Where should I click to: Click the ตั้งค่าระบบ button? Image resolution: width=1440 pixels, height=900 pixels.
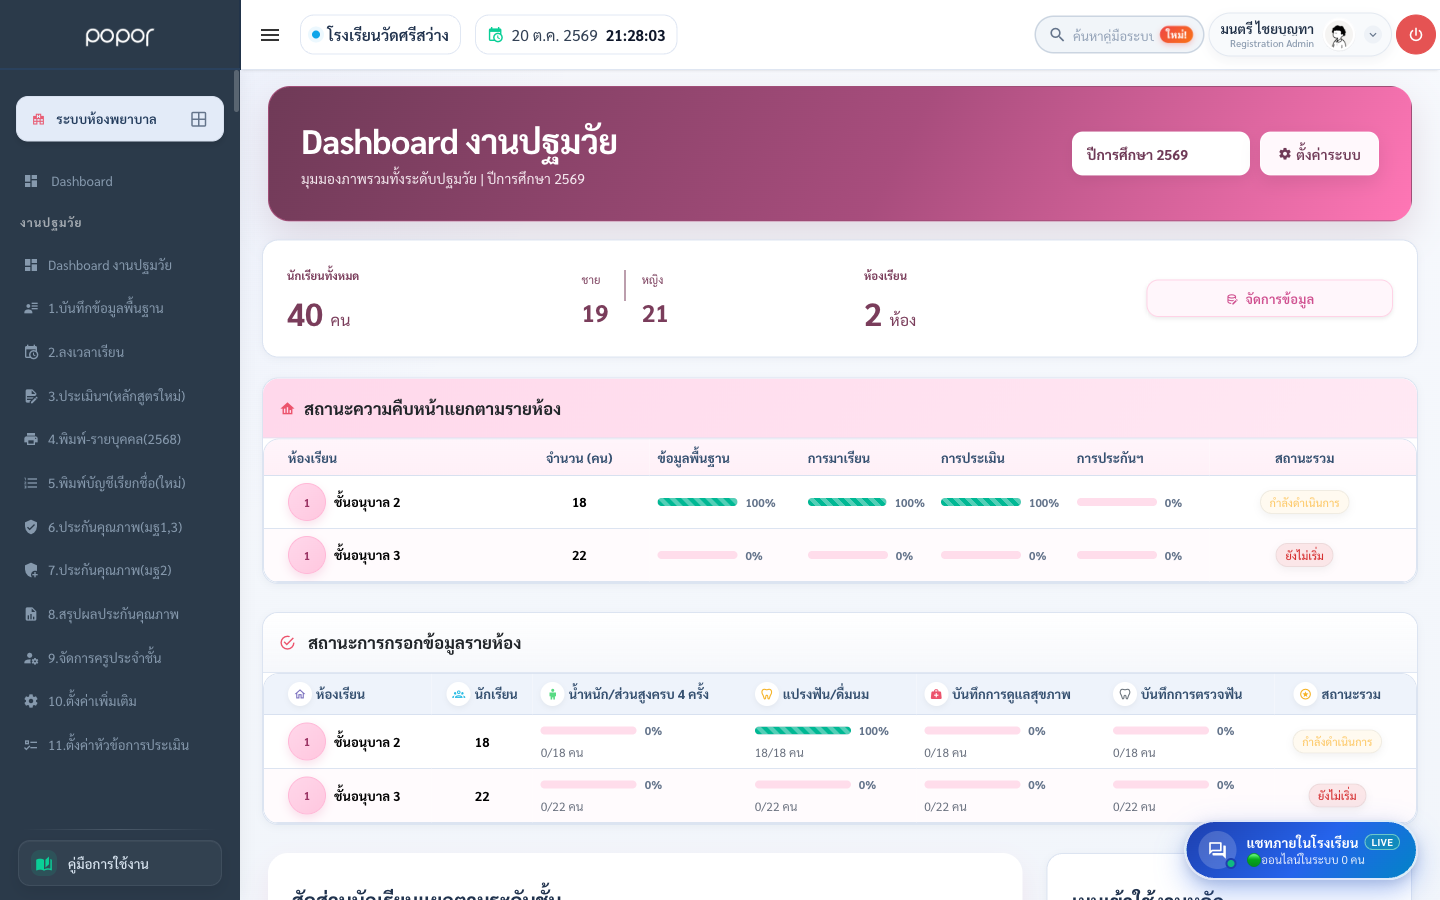[x=1319, y=154]
